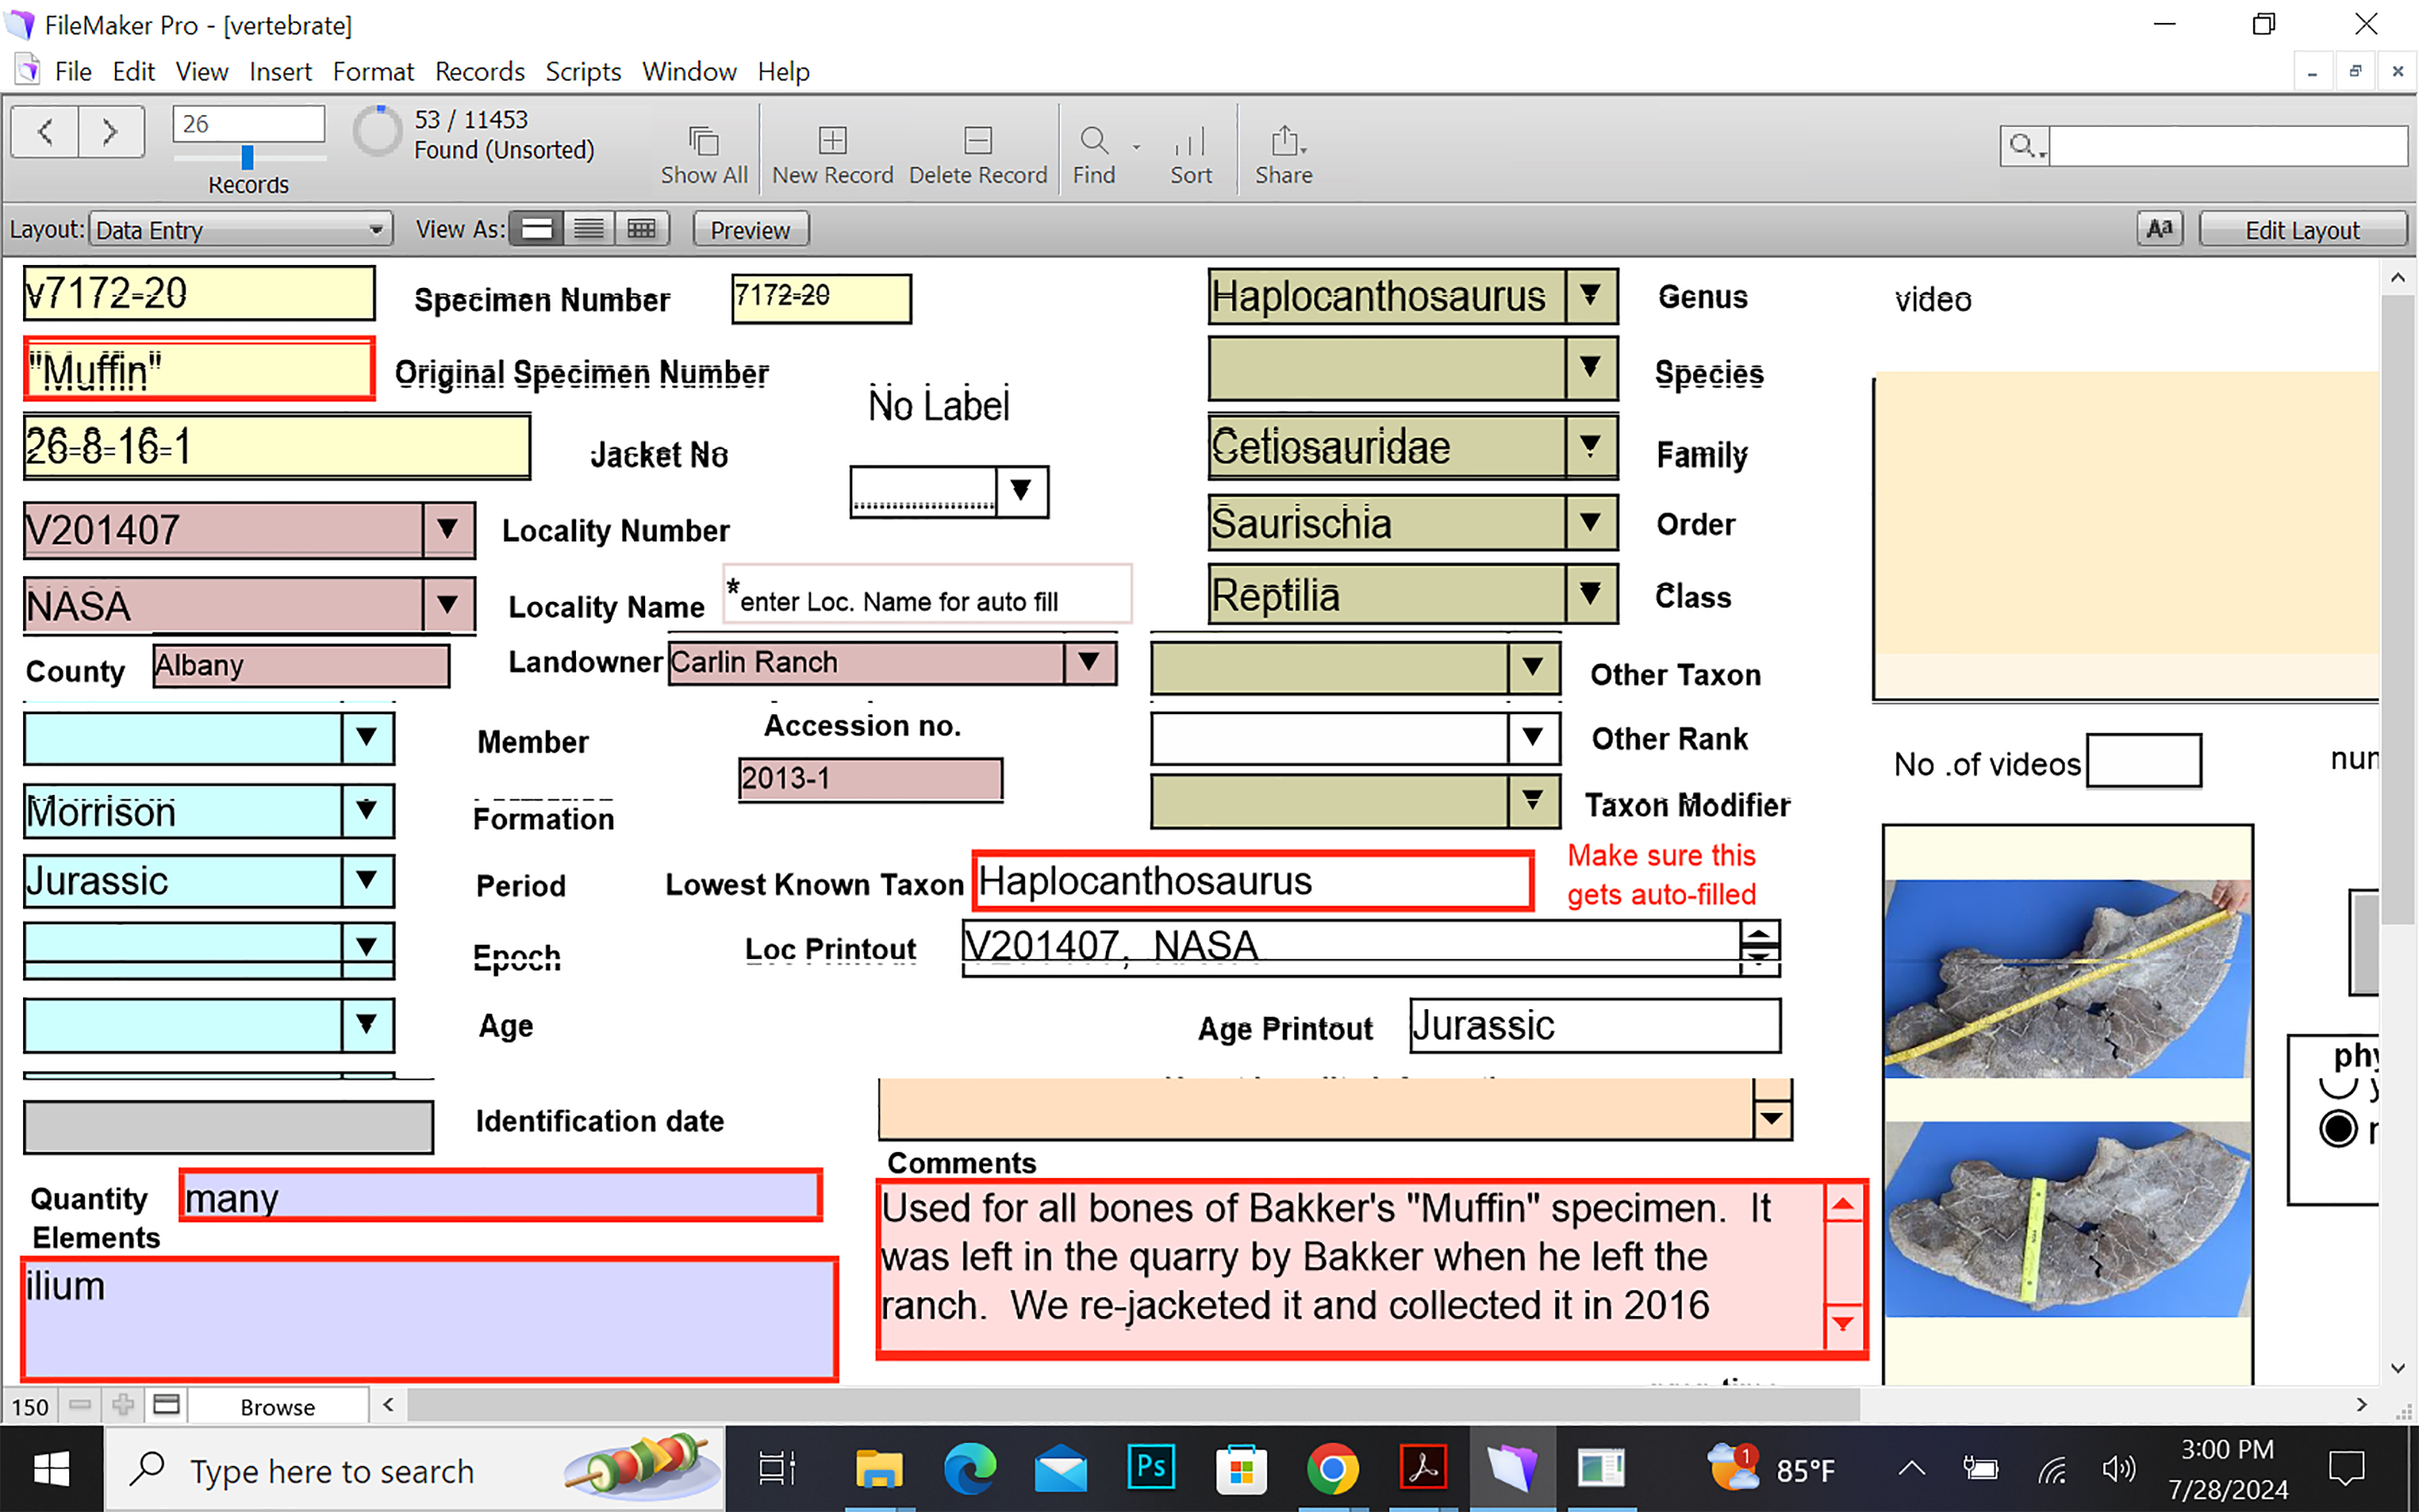Click the Quantity field containing many
The image size is (2419, 1512).
(x=501, y=1196)
